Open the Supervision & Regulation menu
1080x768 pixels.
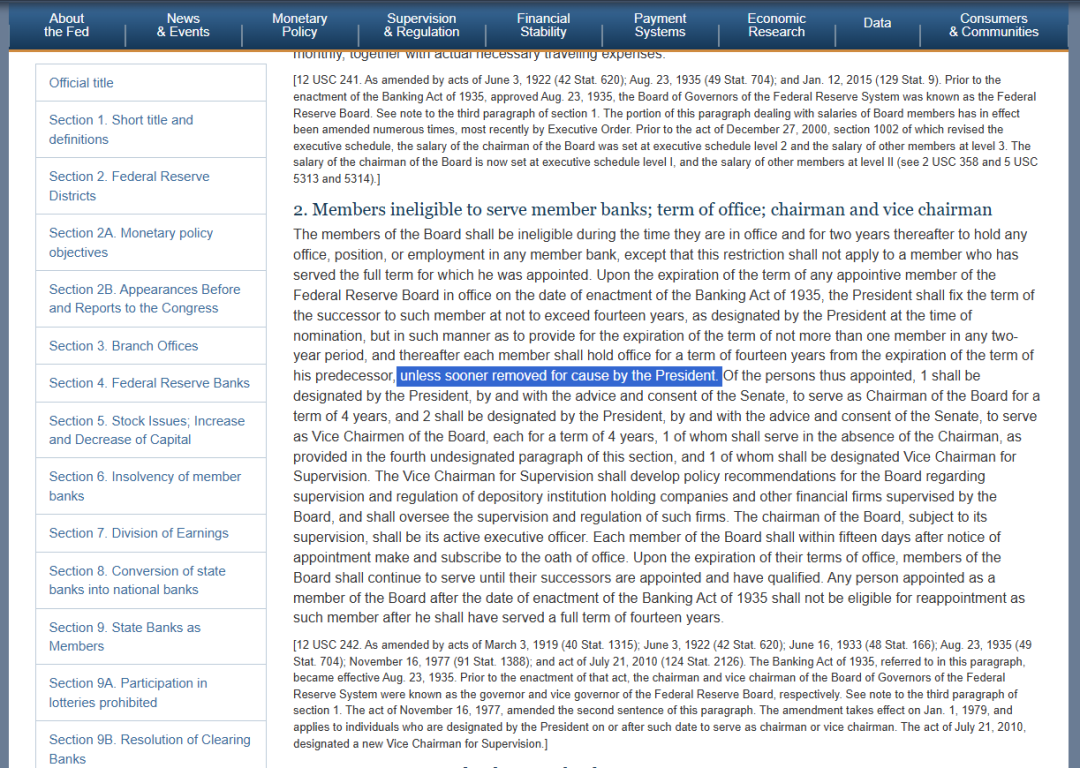422,25
